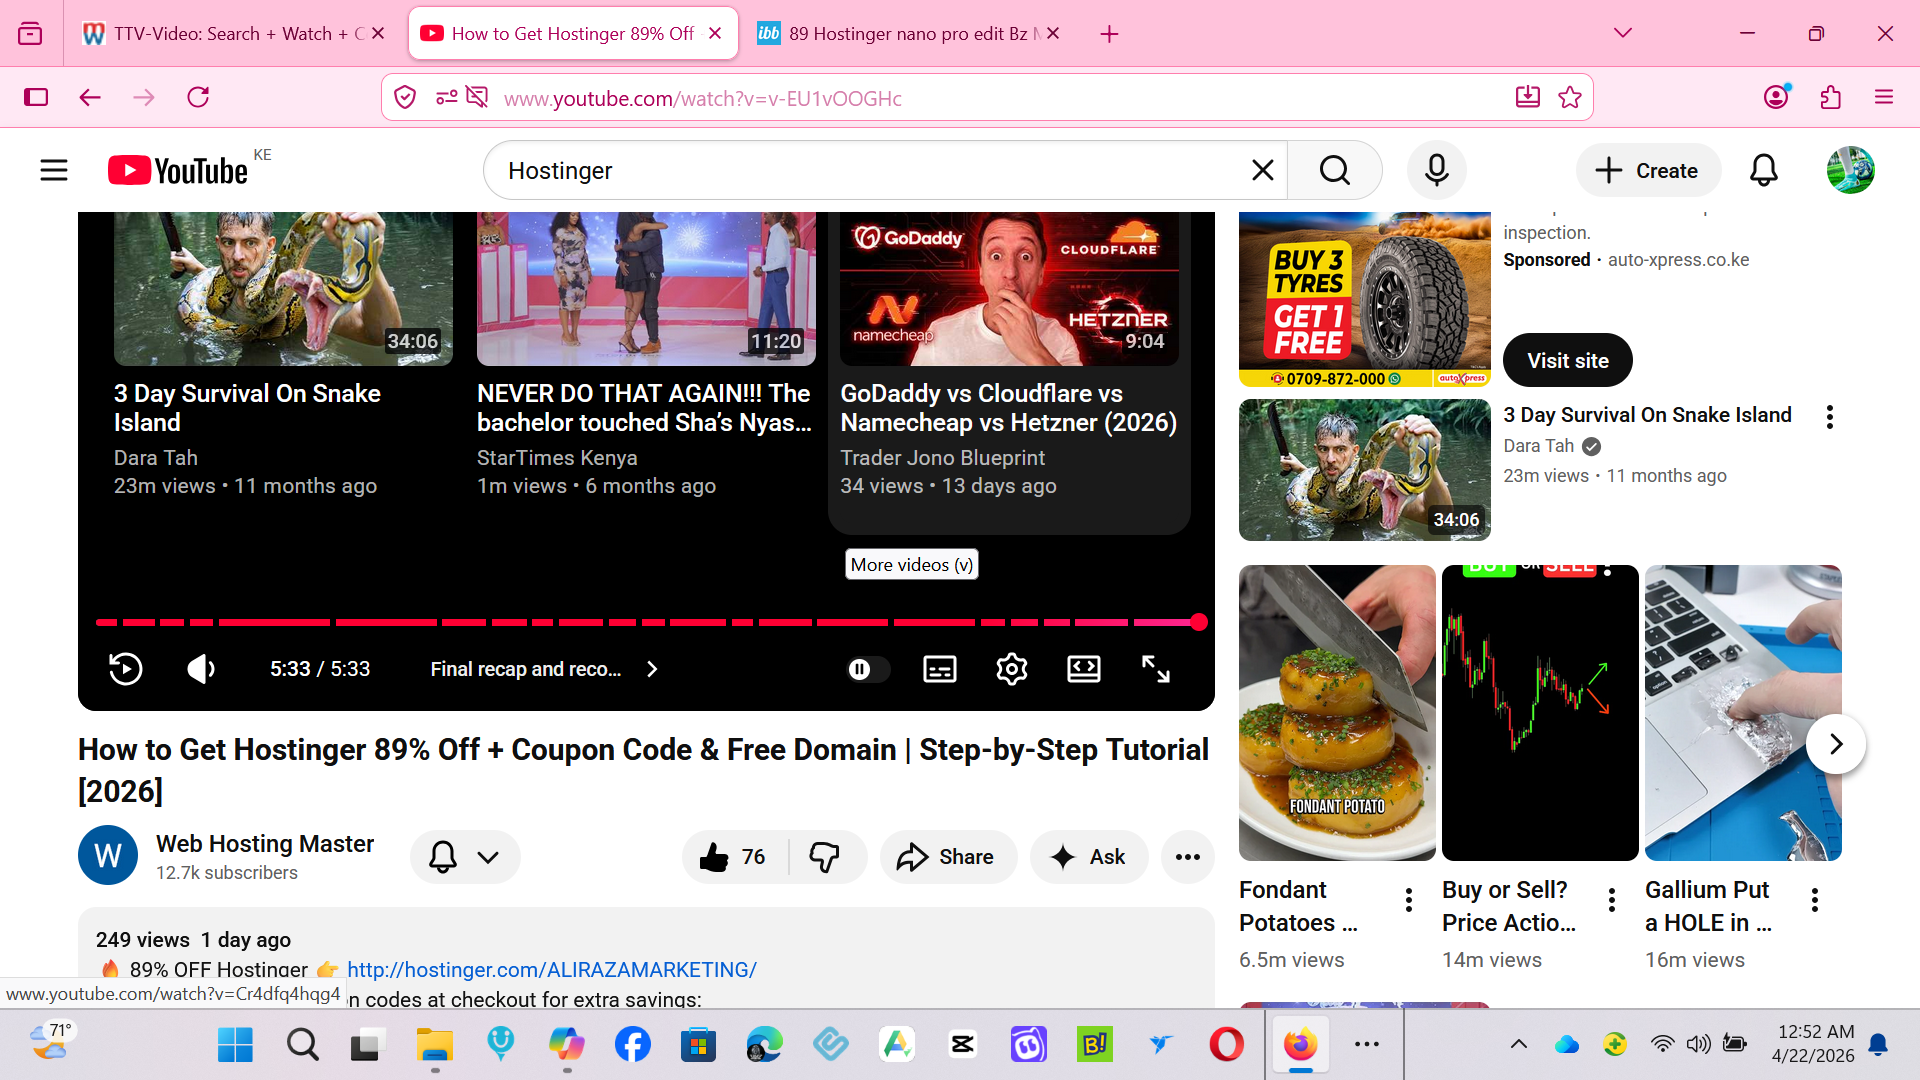The image size is (1920, 1080).
Task: Open the hostinger.com ALIRAZAMARKETING link
Action: (551, 970)
